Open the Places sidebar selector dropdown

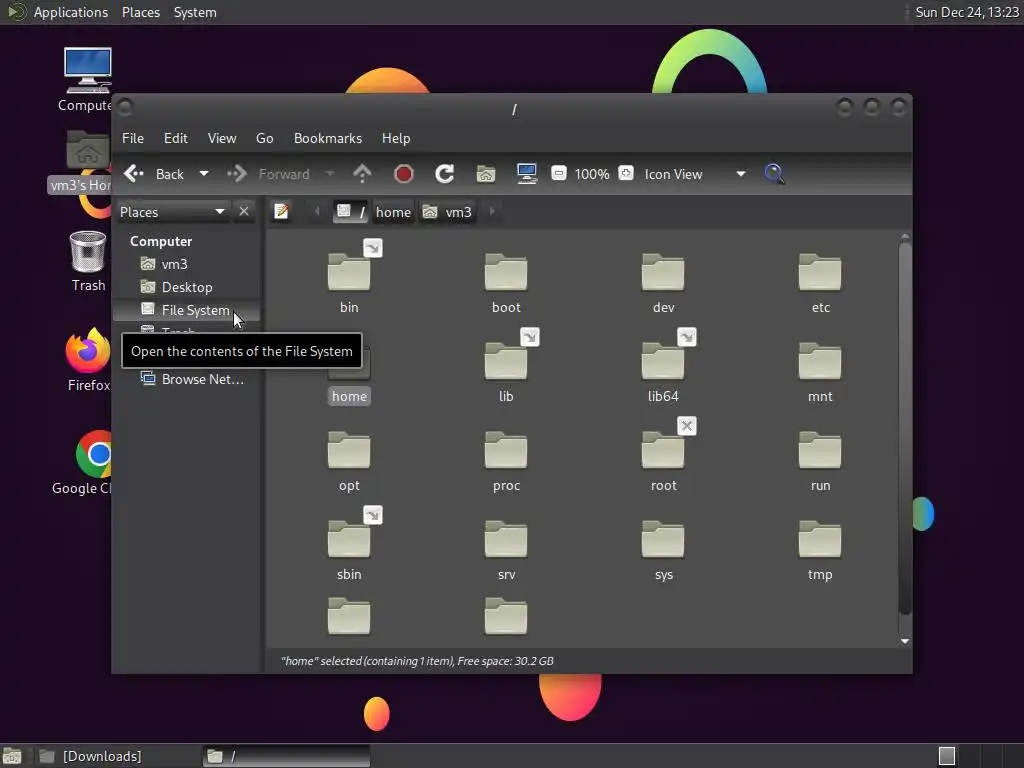[172, 212]
